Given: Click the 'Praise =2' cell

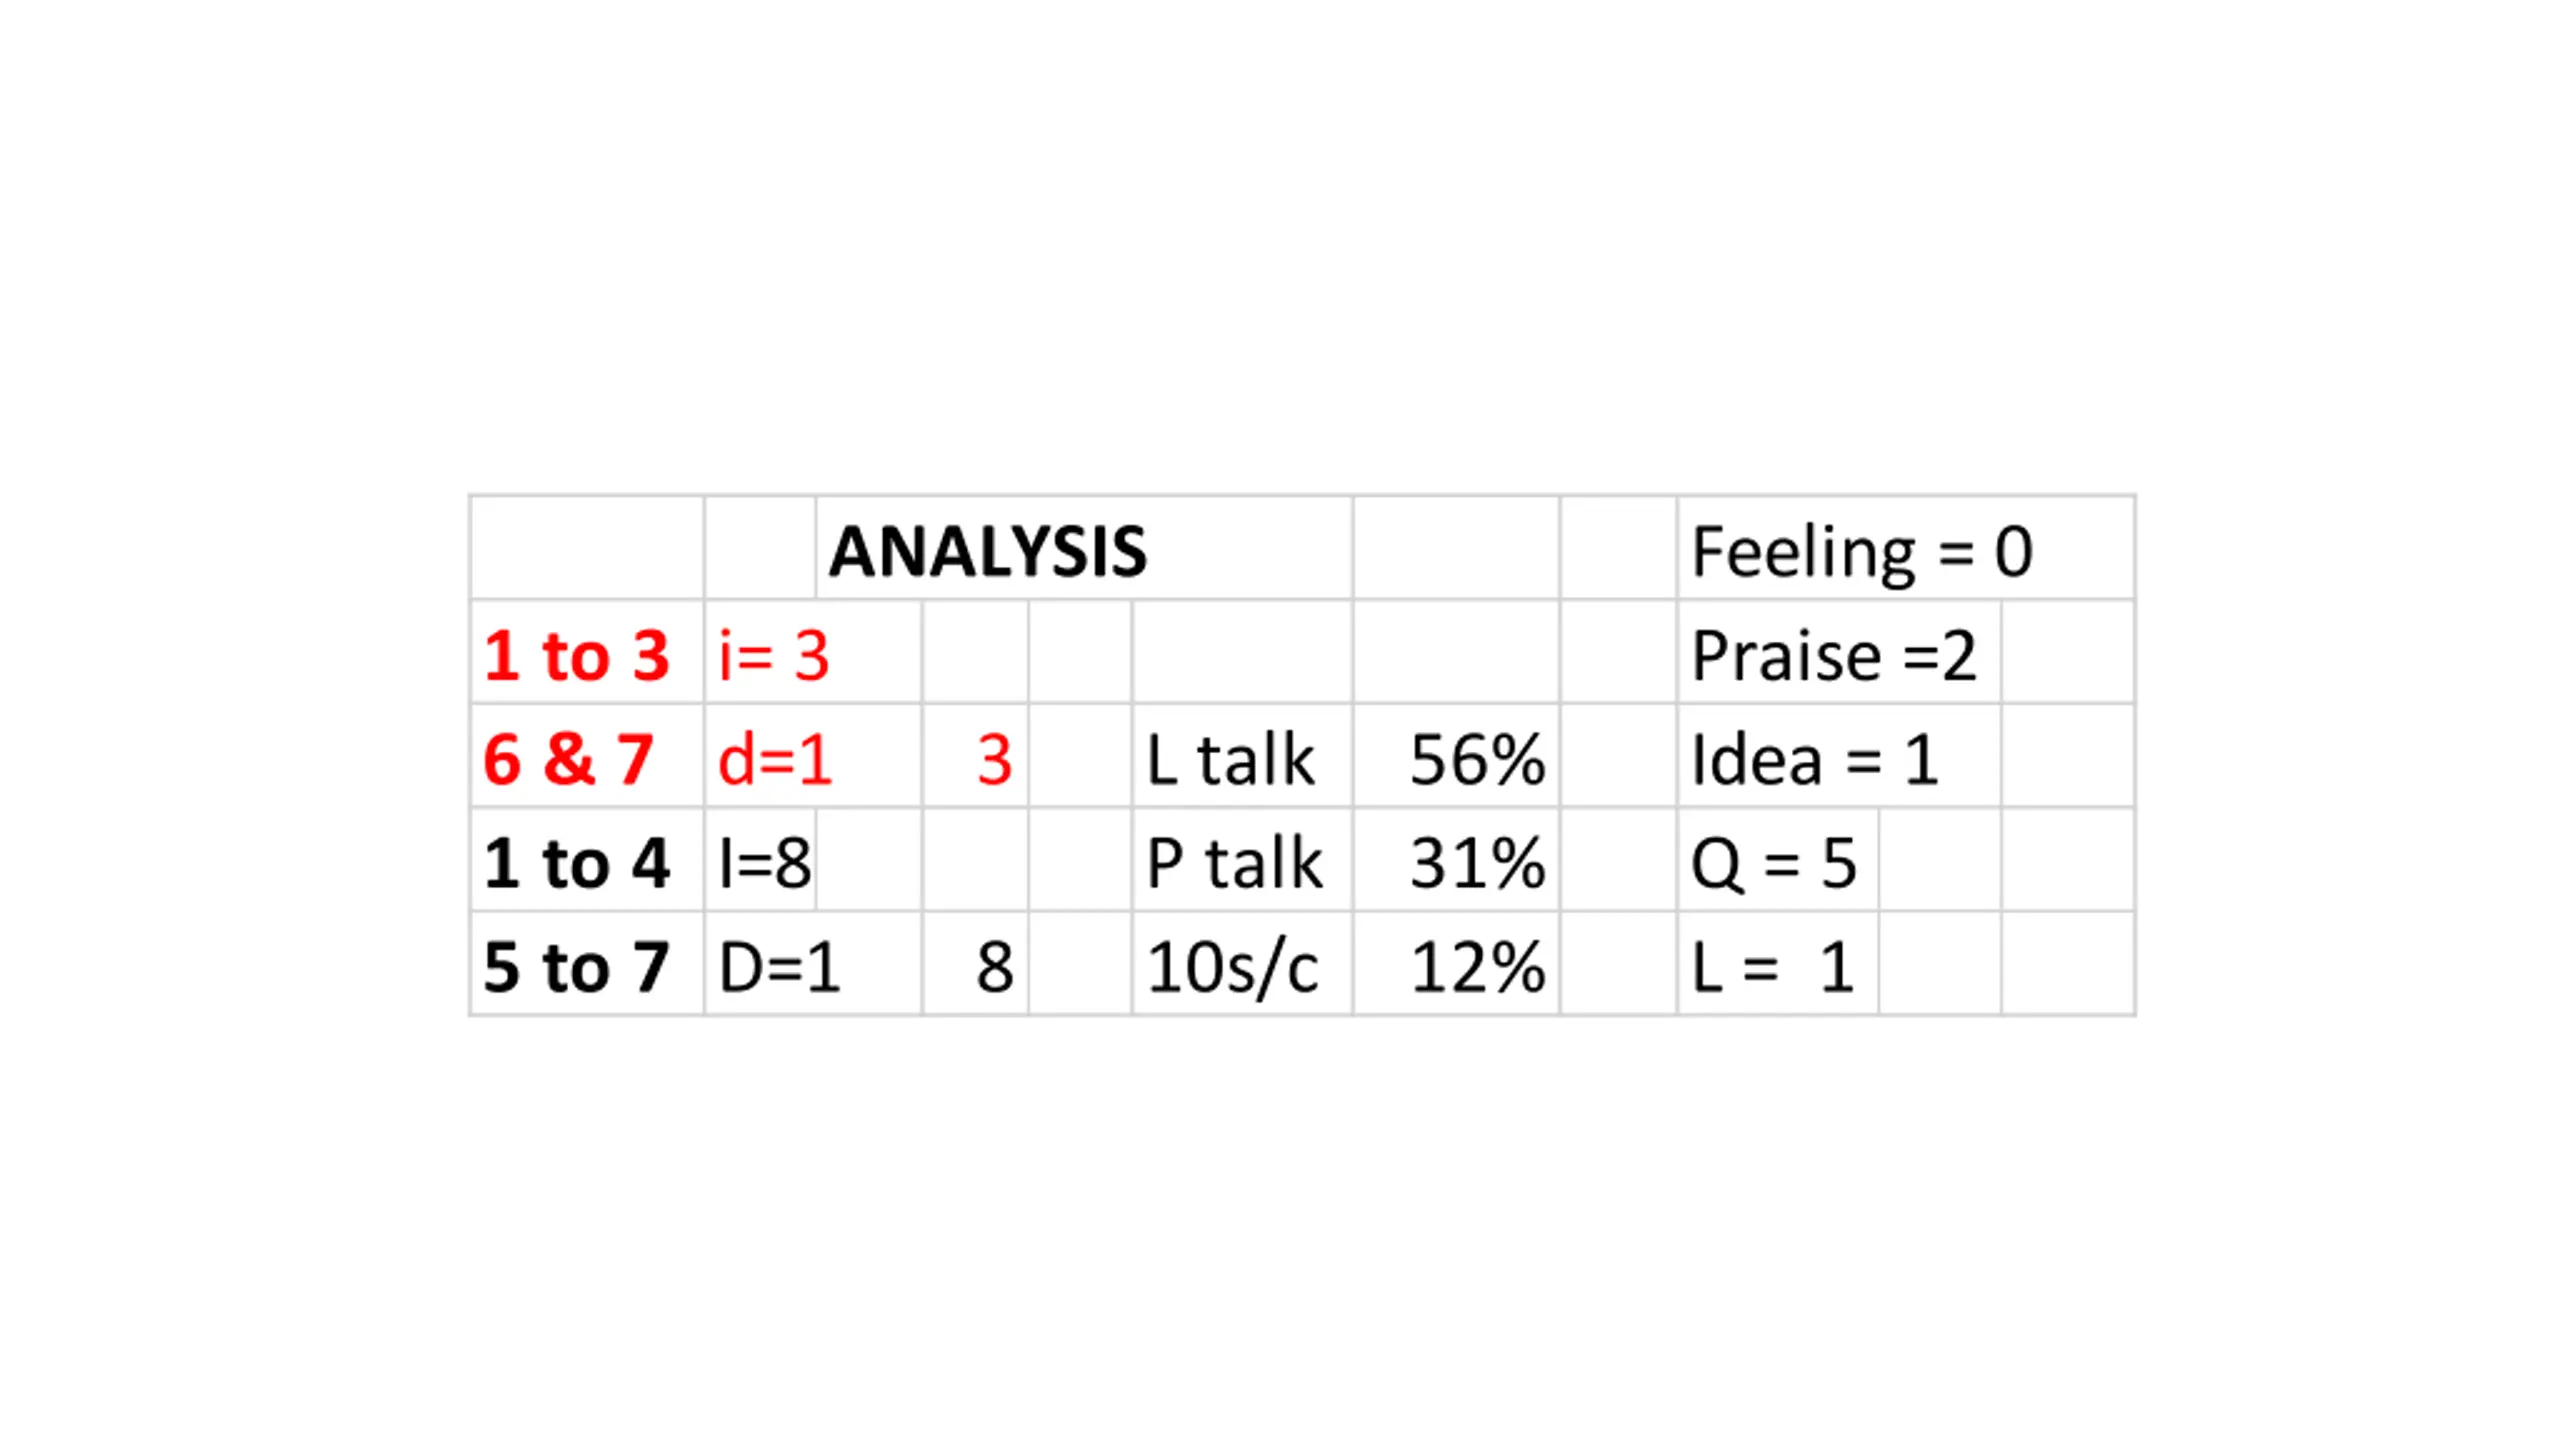Looking at the screenshot, I should coord(1839,653).
